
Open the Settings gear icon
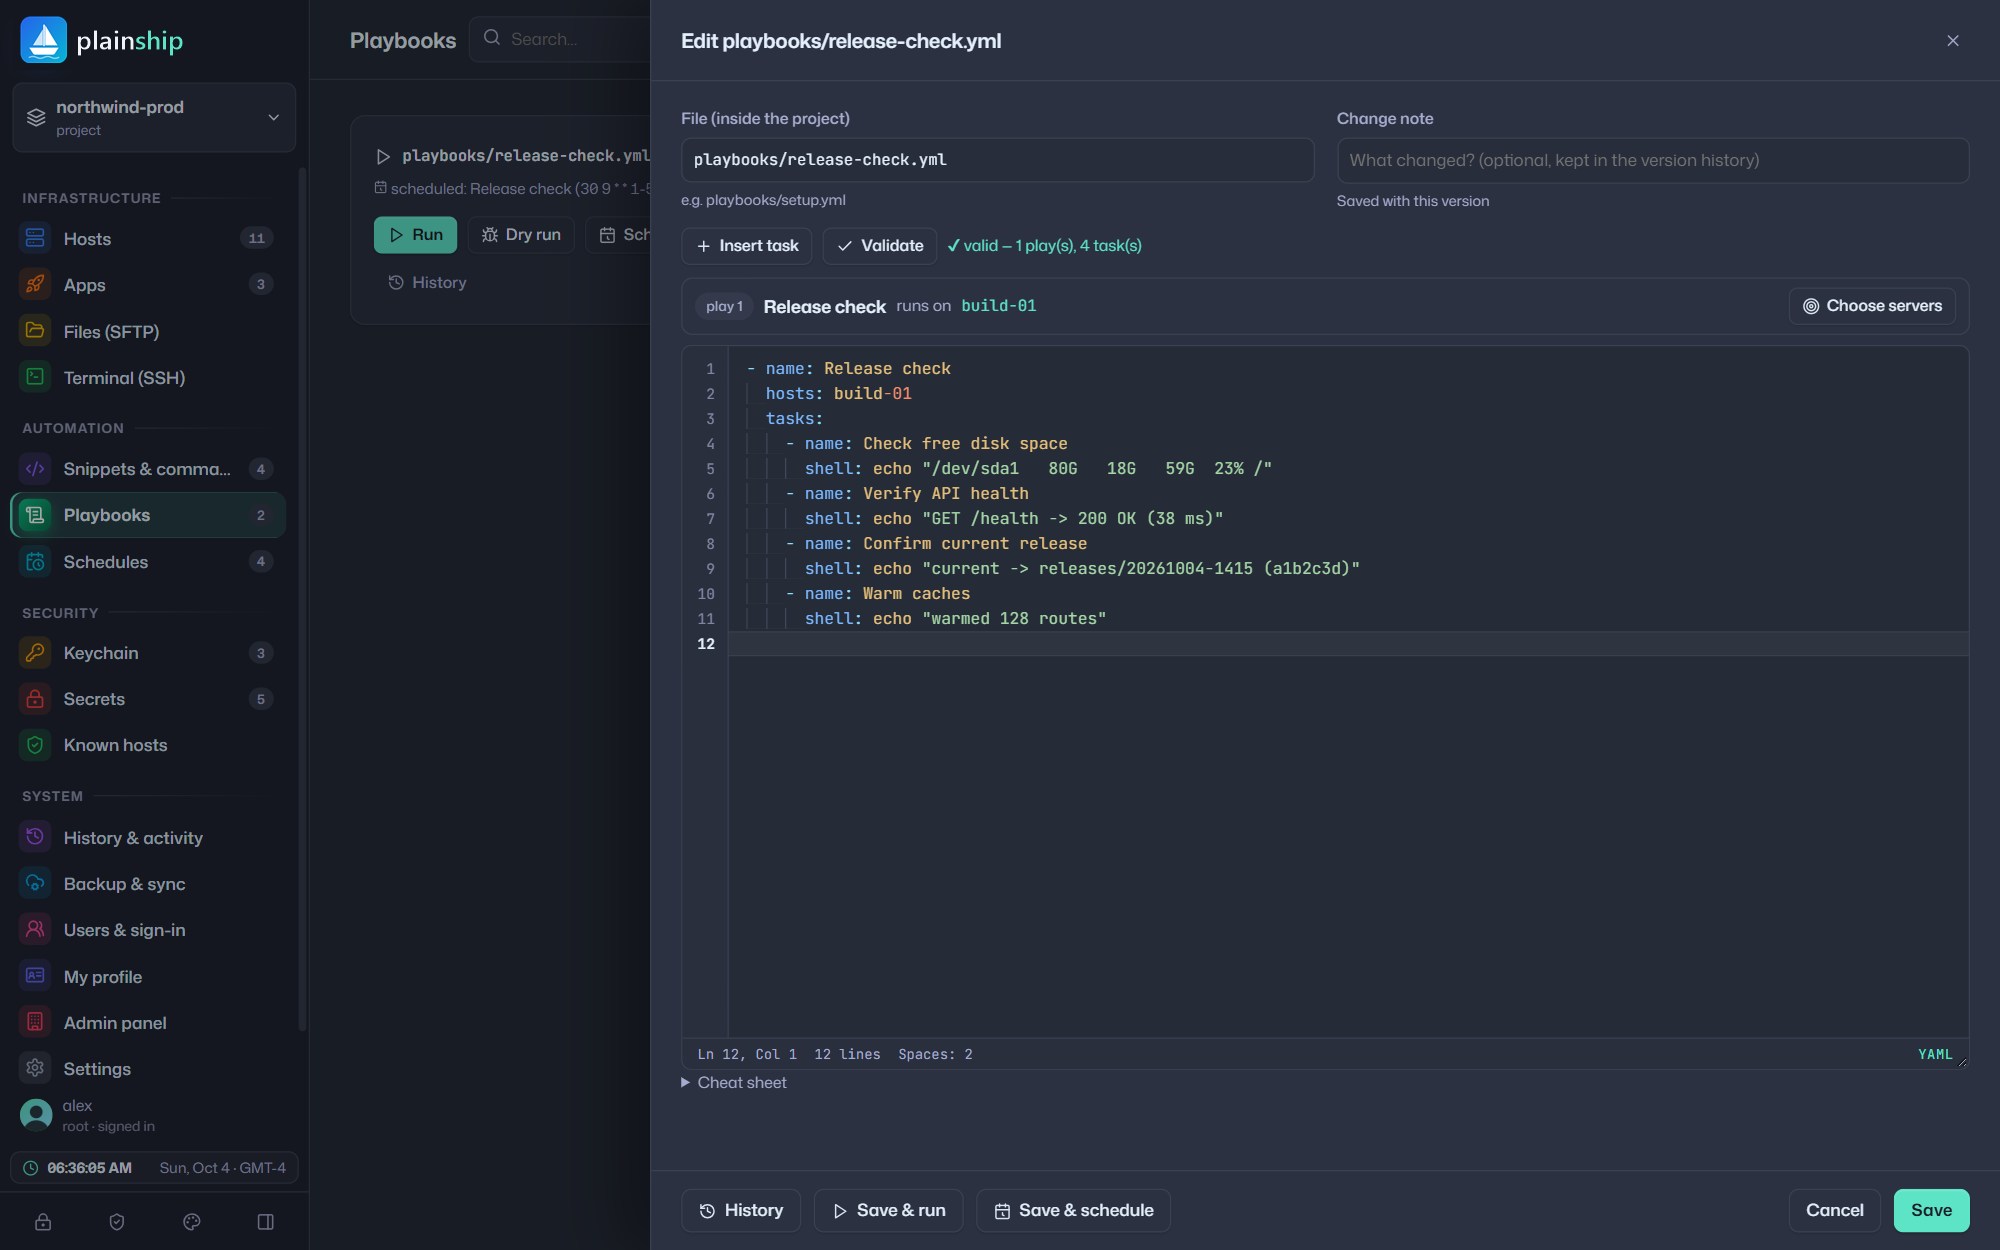pos(35,1068)
